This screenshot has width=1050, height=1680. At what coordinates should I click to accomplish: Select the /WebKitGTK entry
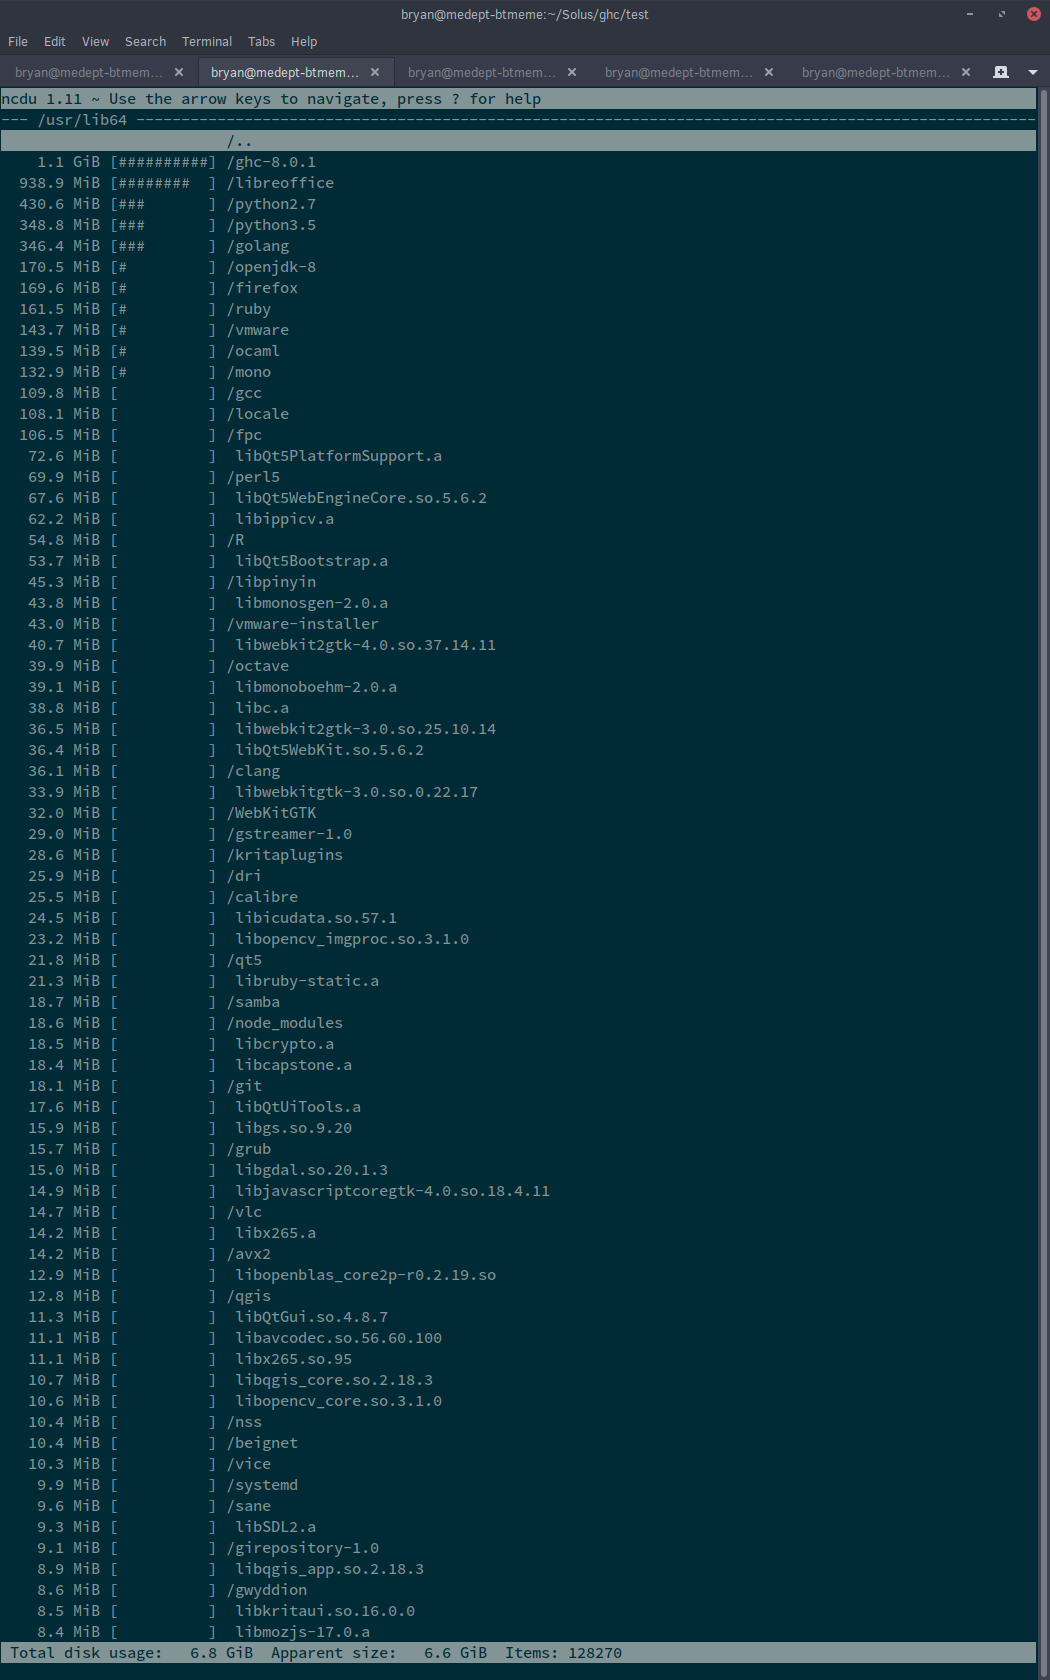click(518, 813)
